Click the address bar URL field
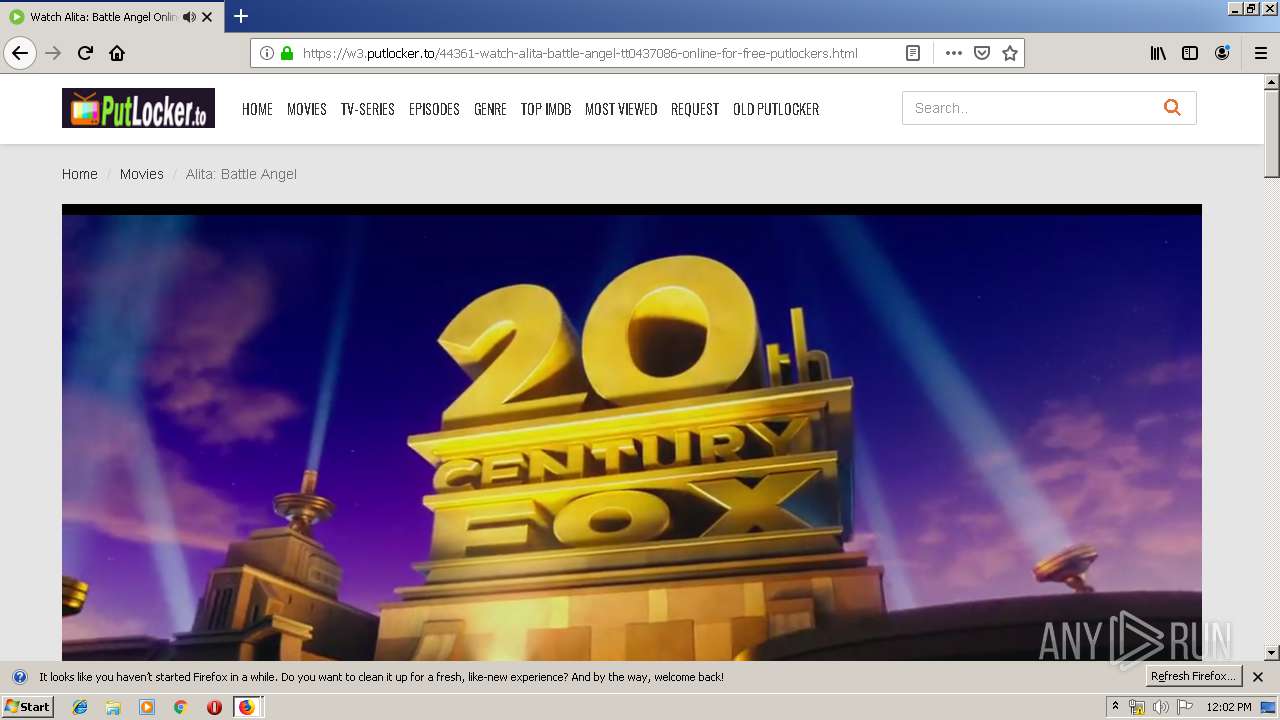The width and height of the screenshot is (1280, 720). coord(580,53)
